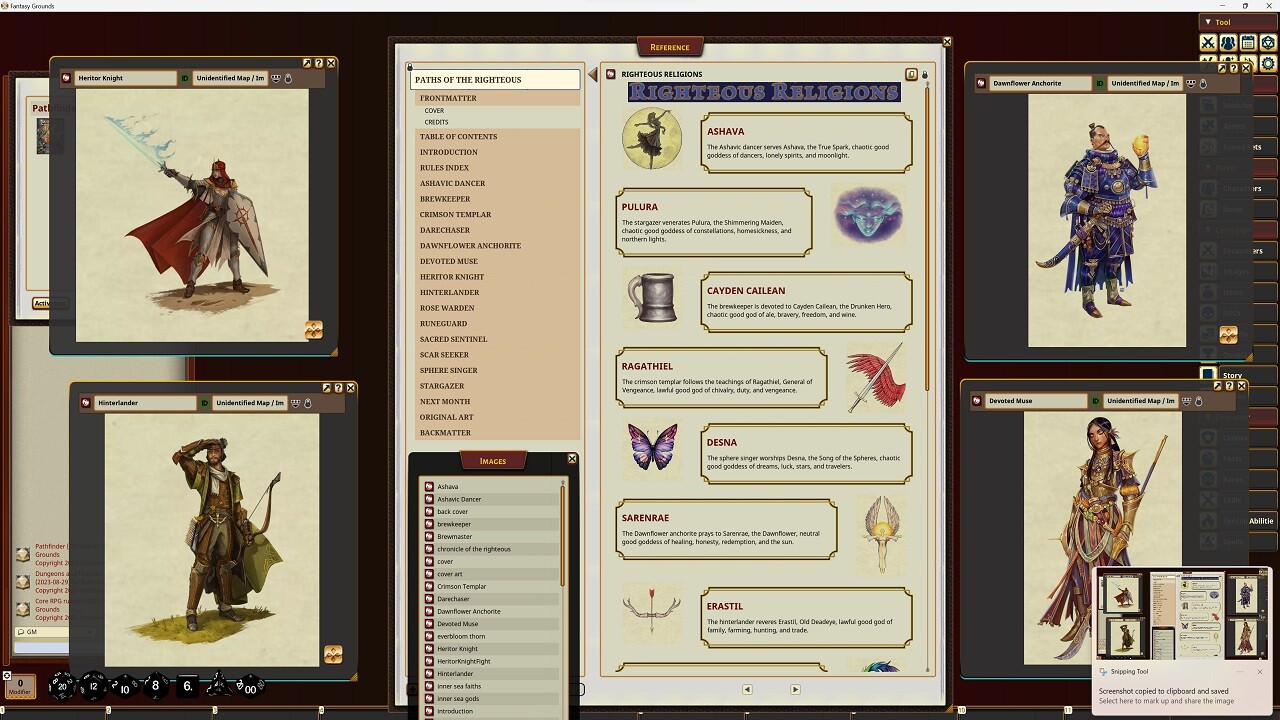The height and width of the screenshot is (720, 1280).
Task: Open the Heritor Knight entry in Images list
Action: [x=457, y=649]
